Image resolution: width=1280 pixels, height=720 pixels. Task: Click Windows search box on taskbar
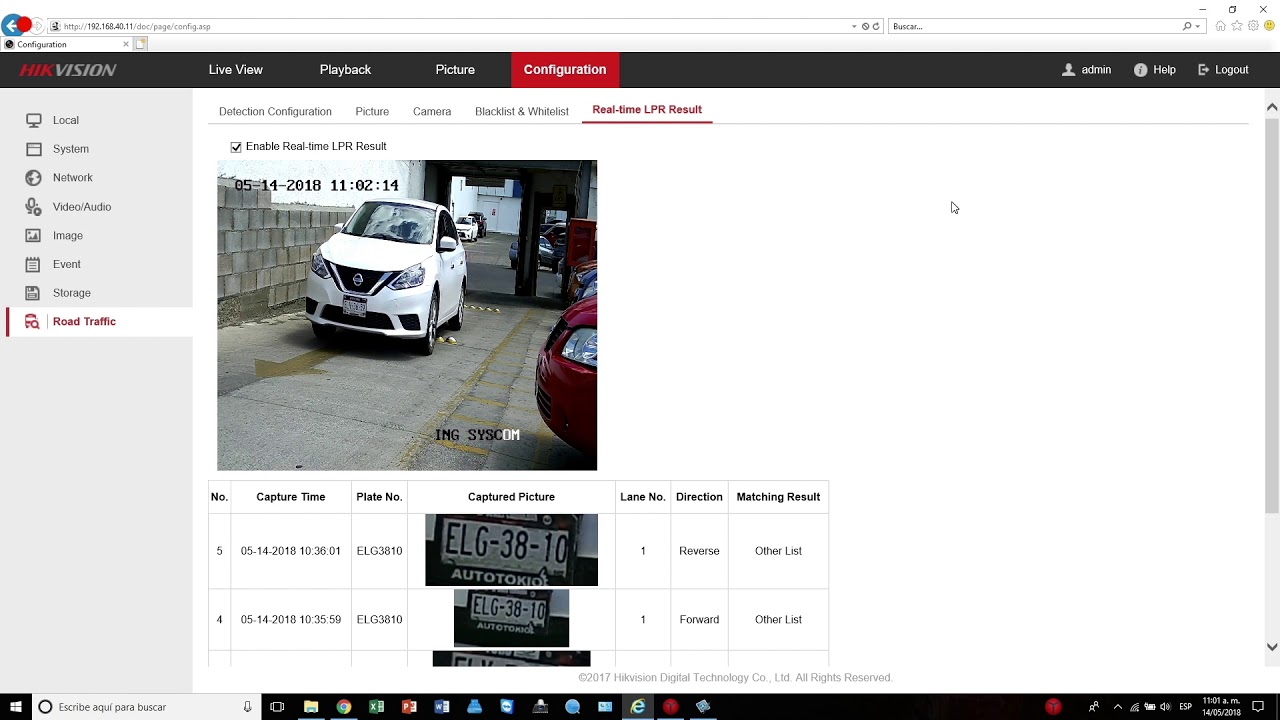145,707
